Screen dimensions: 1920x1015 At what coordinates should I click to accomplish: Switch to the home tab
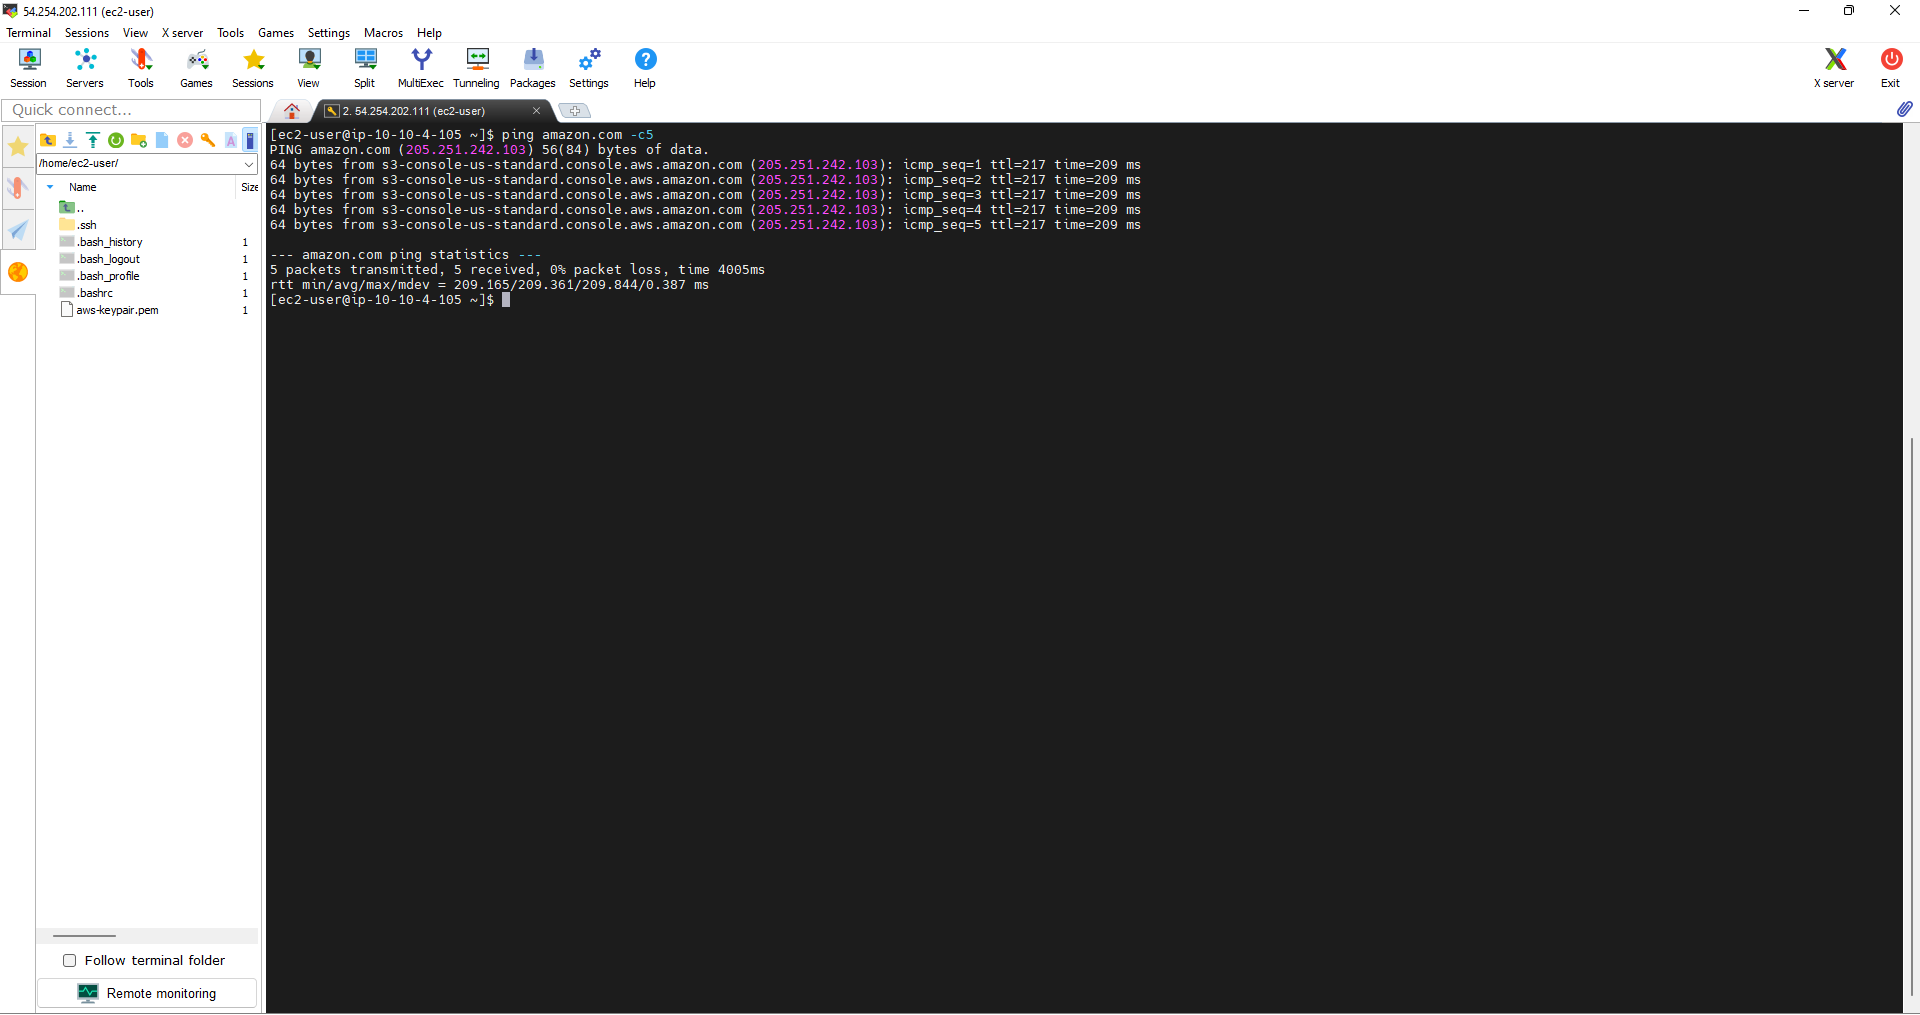(x=292, y=111)
